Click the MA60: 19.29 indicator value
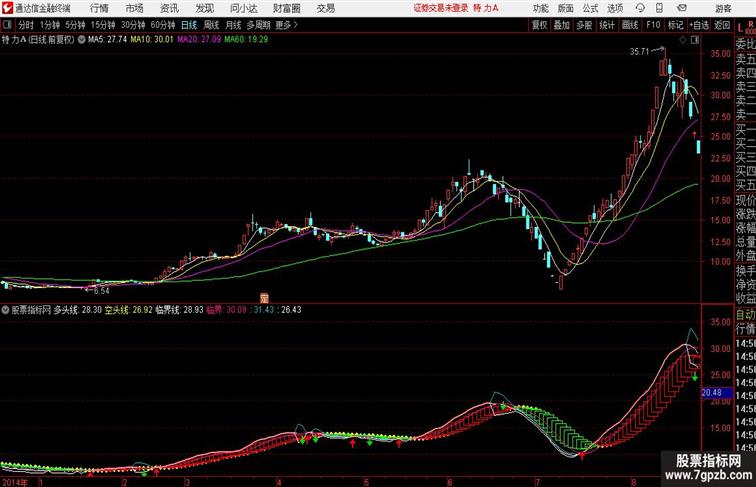 pyautogui.click(x=246, y=40)
